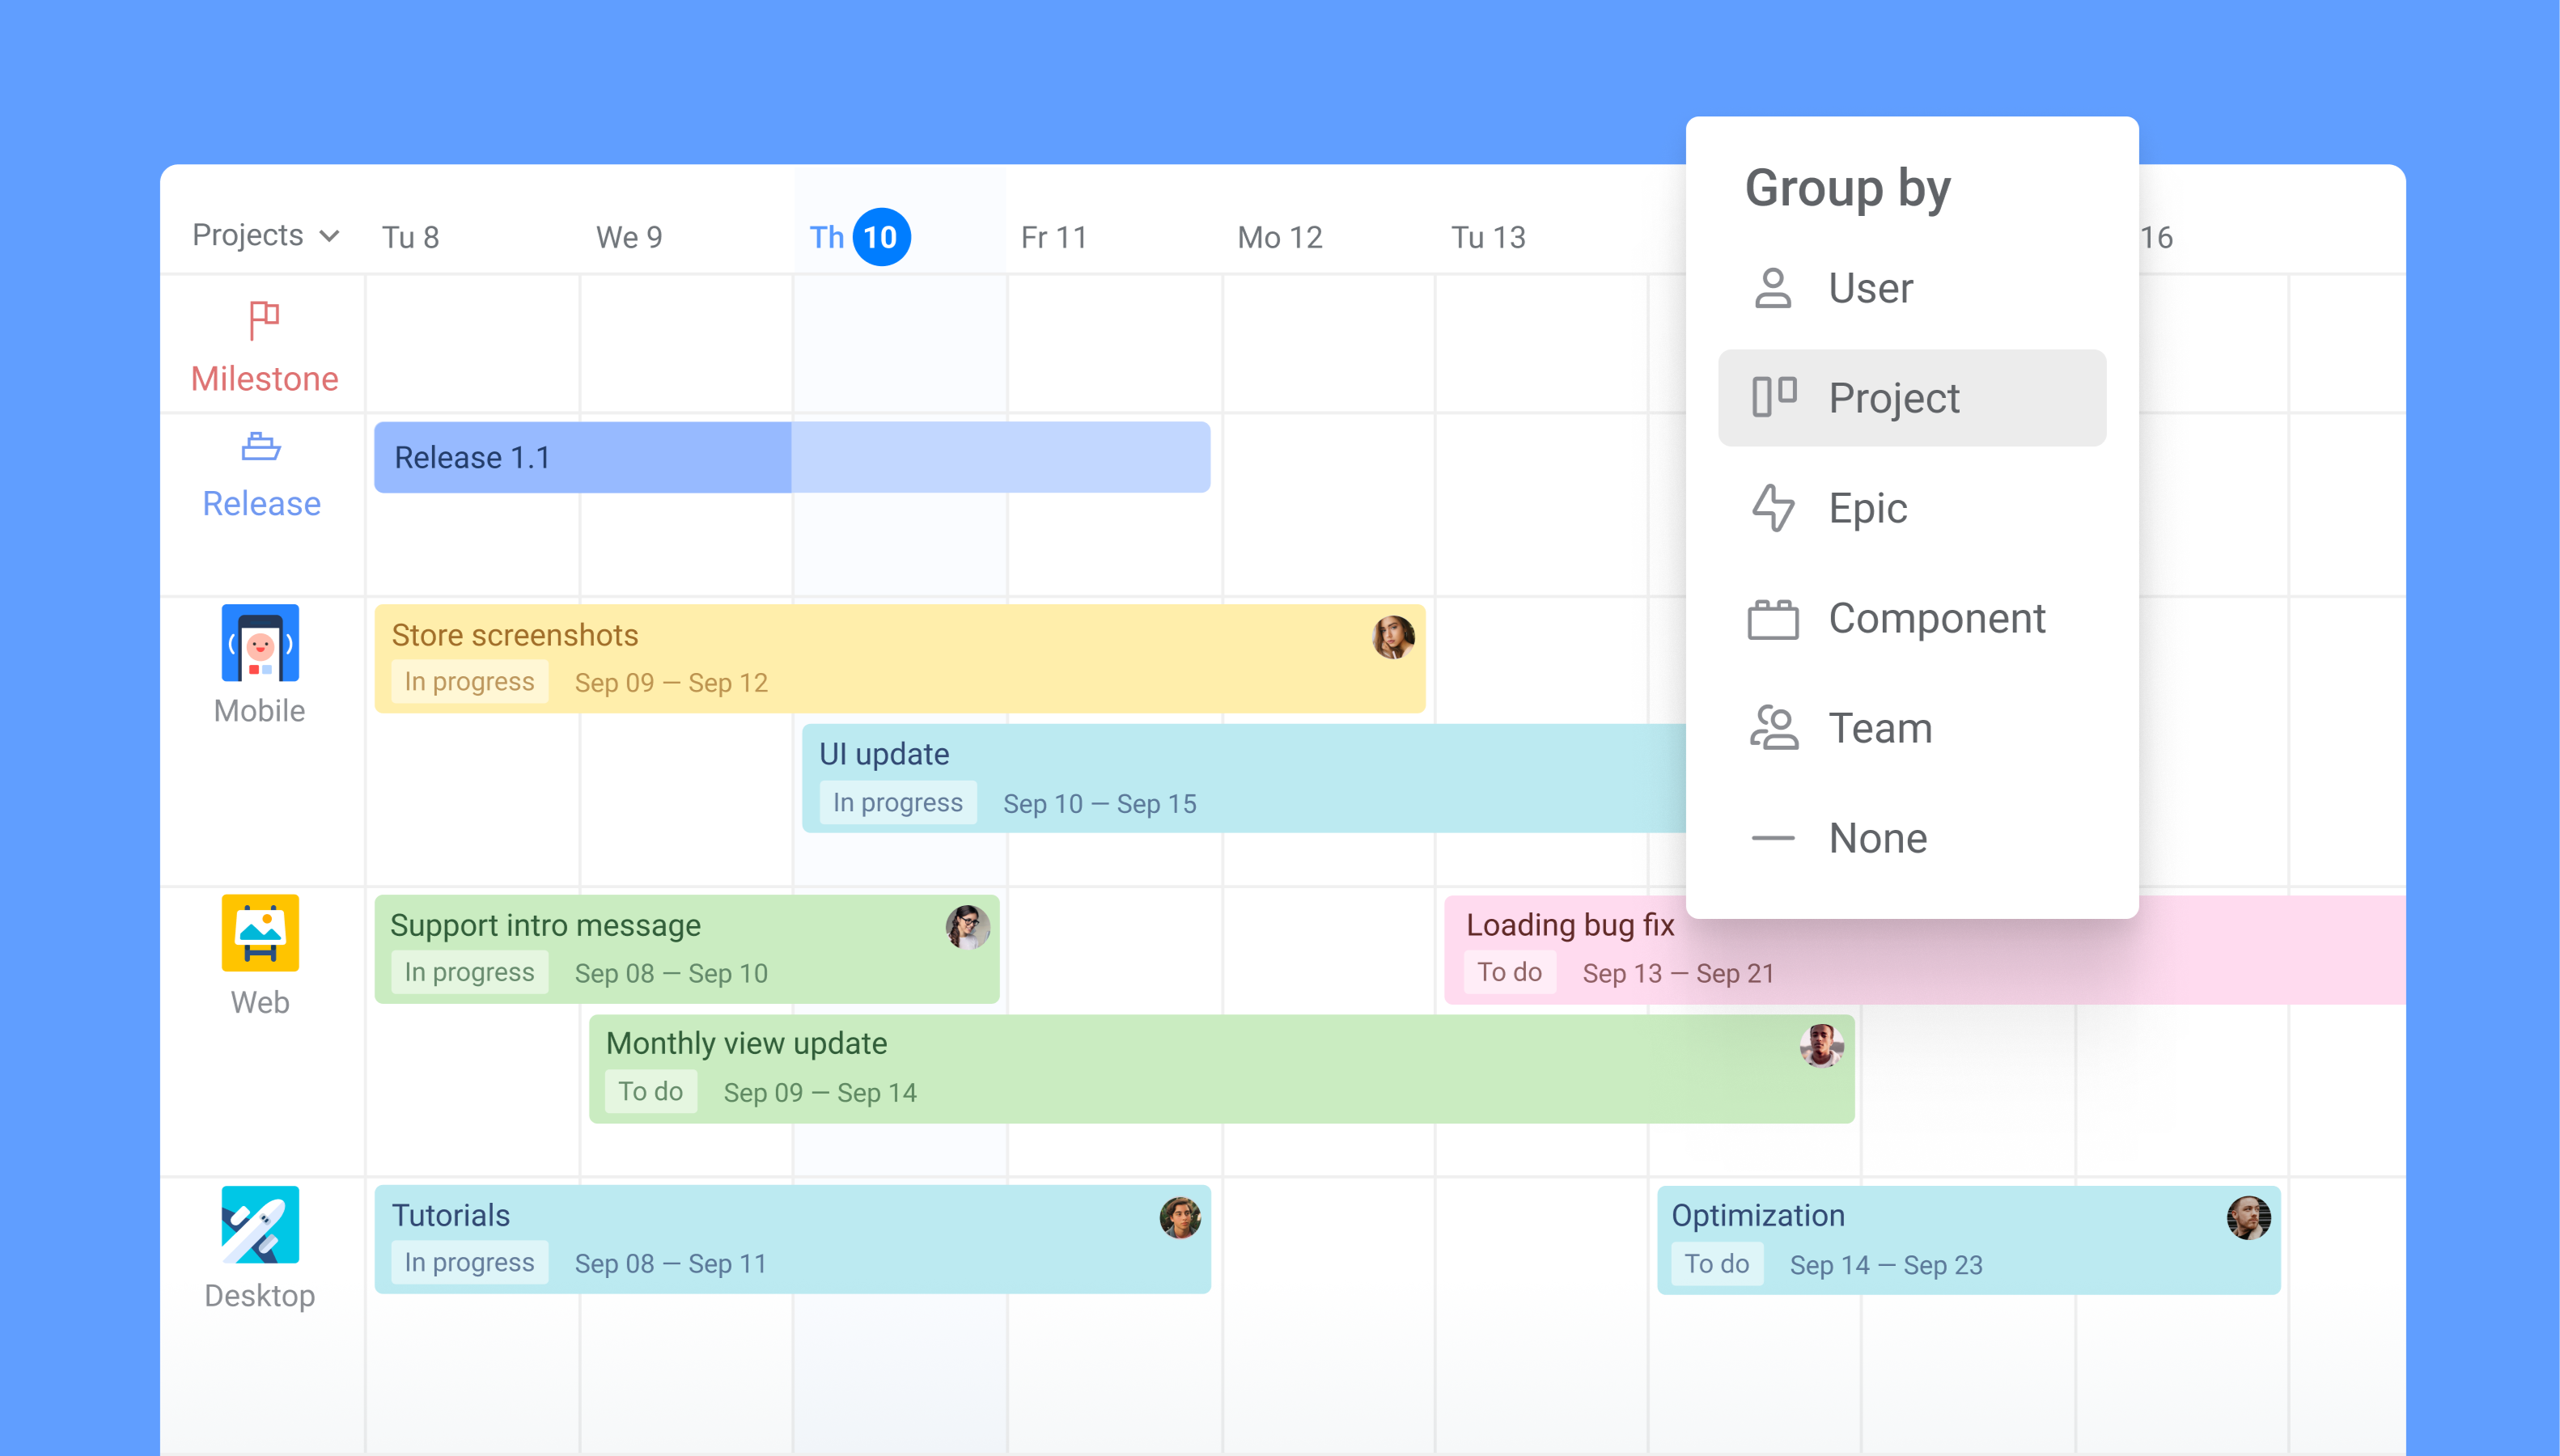Click assignee avatar on Tutorials task
Screen dimensions: 2560x1456
pyautogui.click(x=1180, y=1218)
